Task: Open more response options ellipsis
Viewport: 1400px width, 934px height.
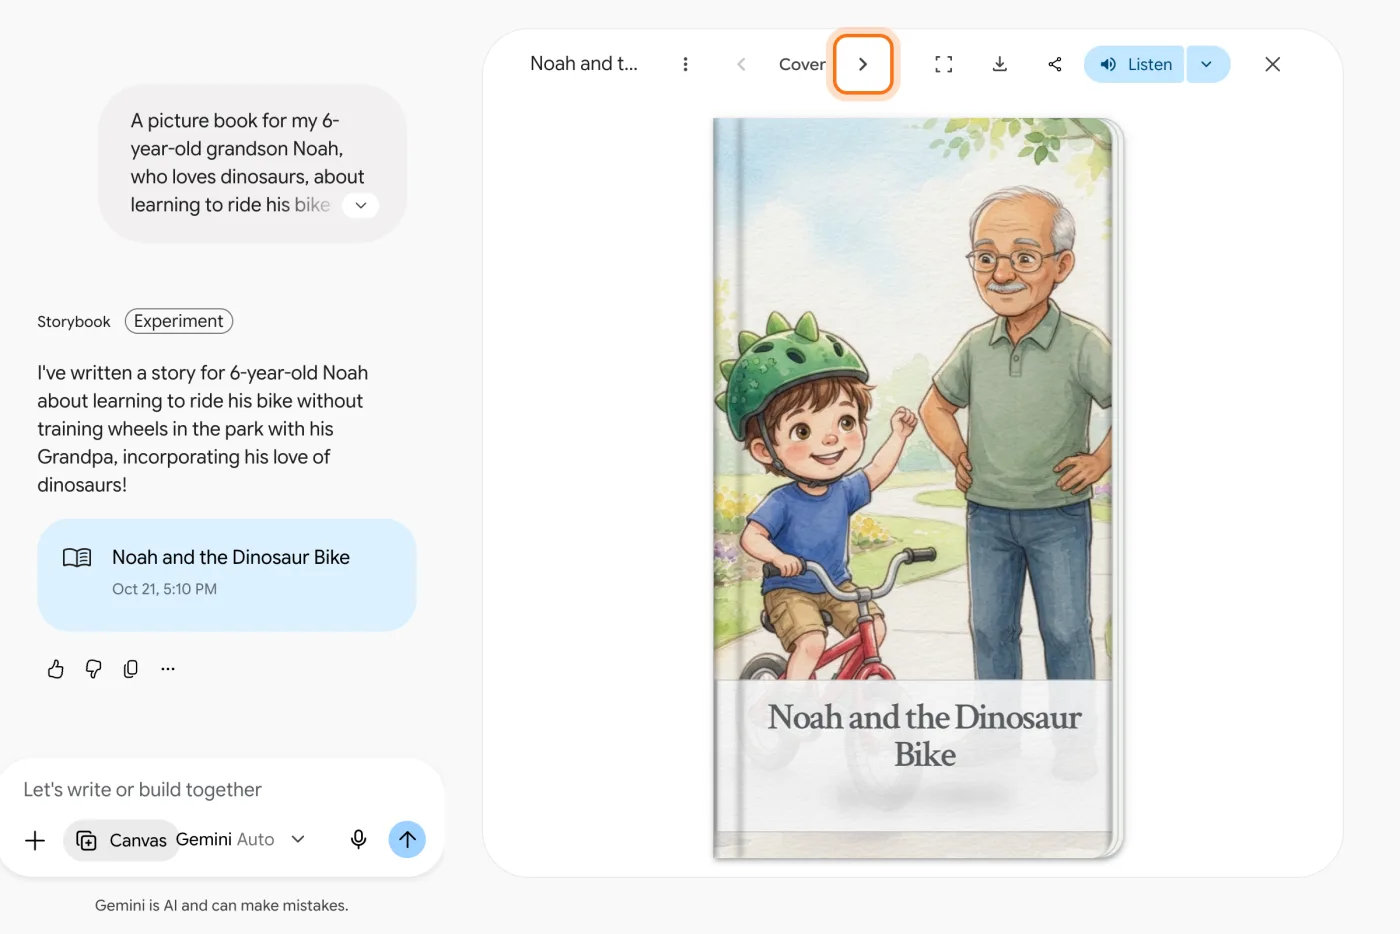Action: (168, 669)
